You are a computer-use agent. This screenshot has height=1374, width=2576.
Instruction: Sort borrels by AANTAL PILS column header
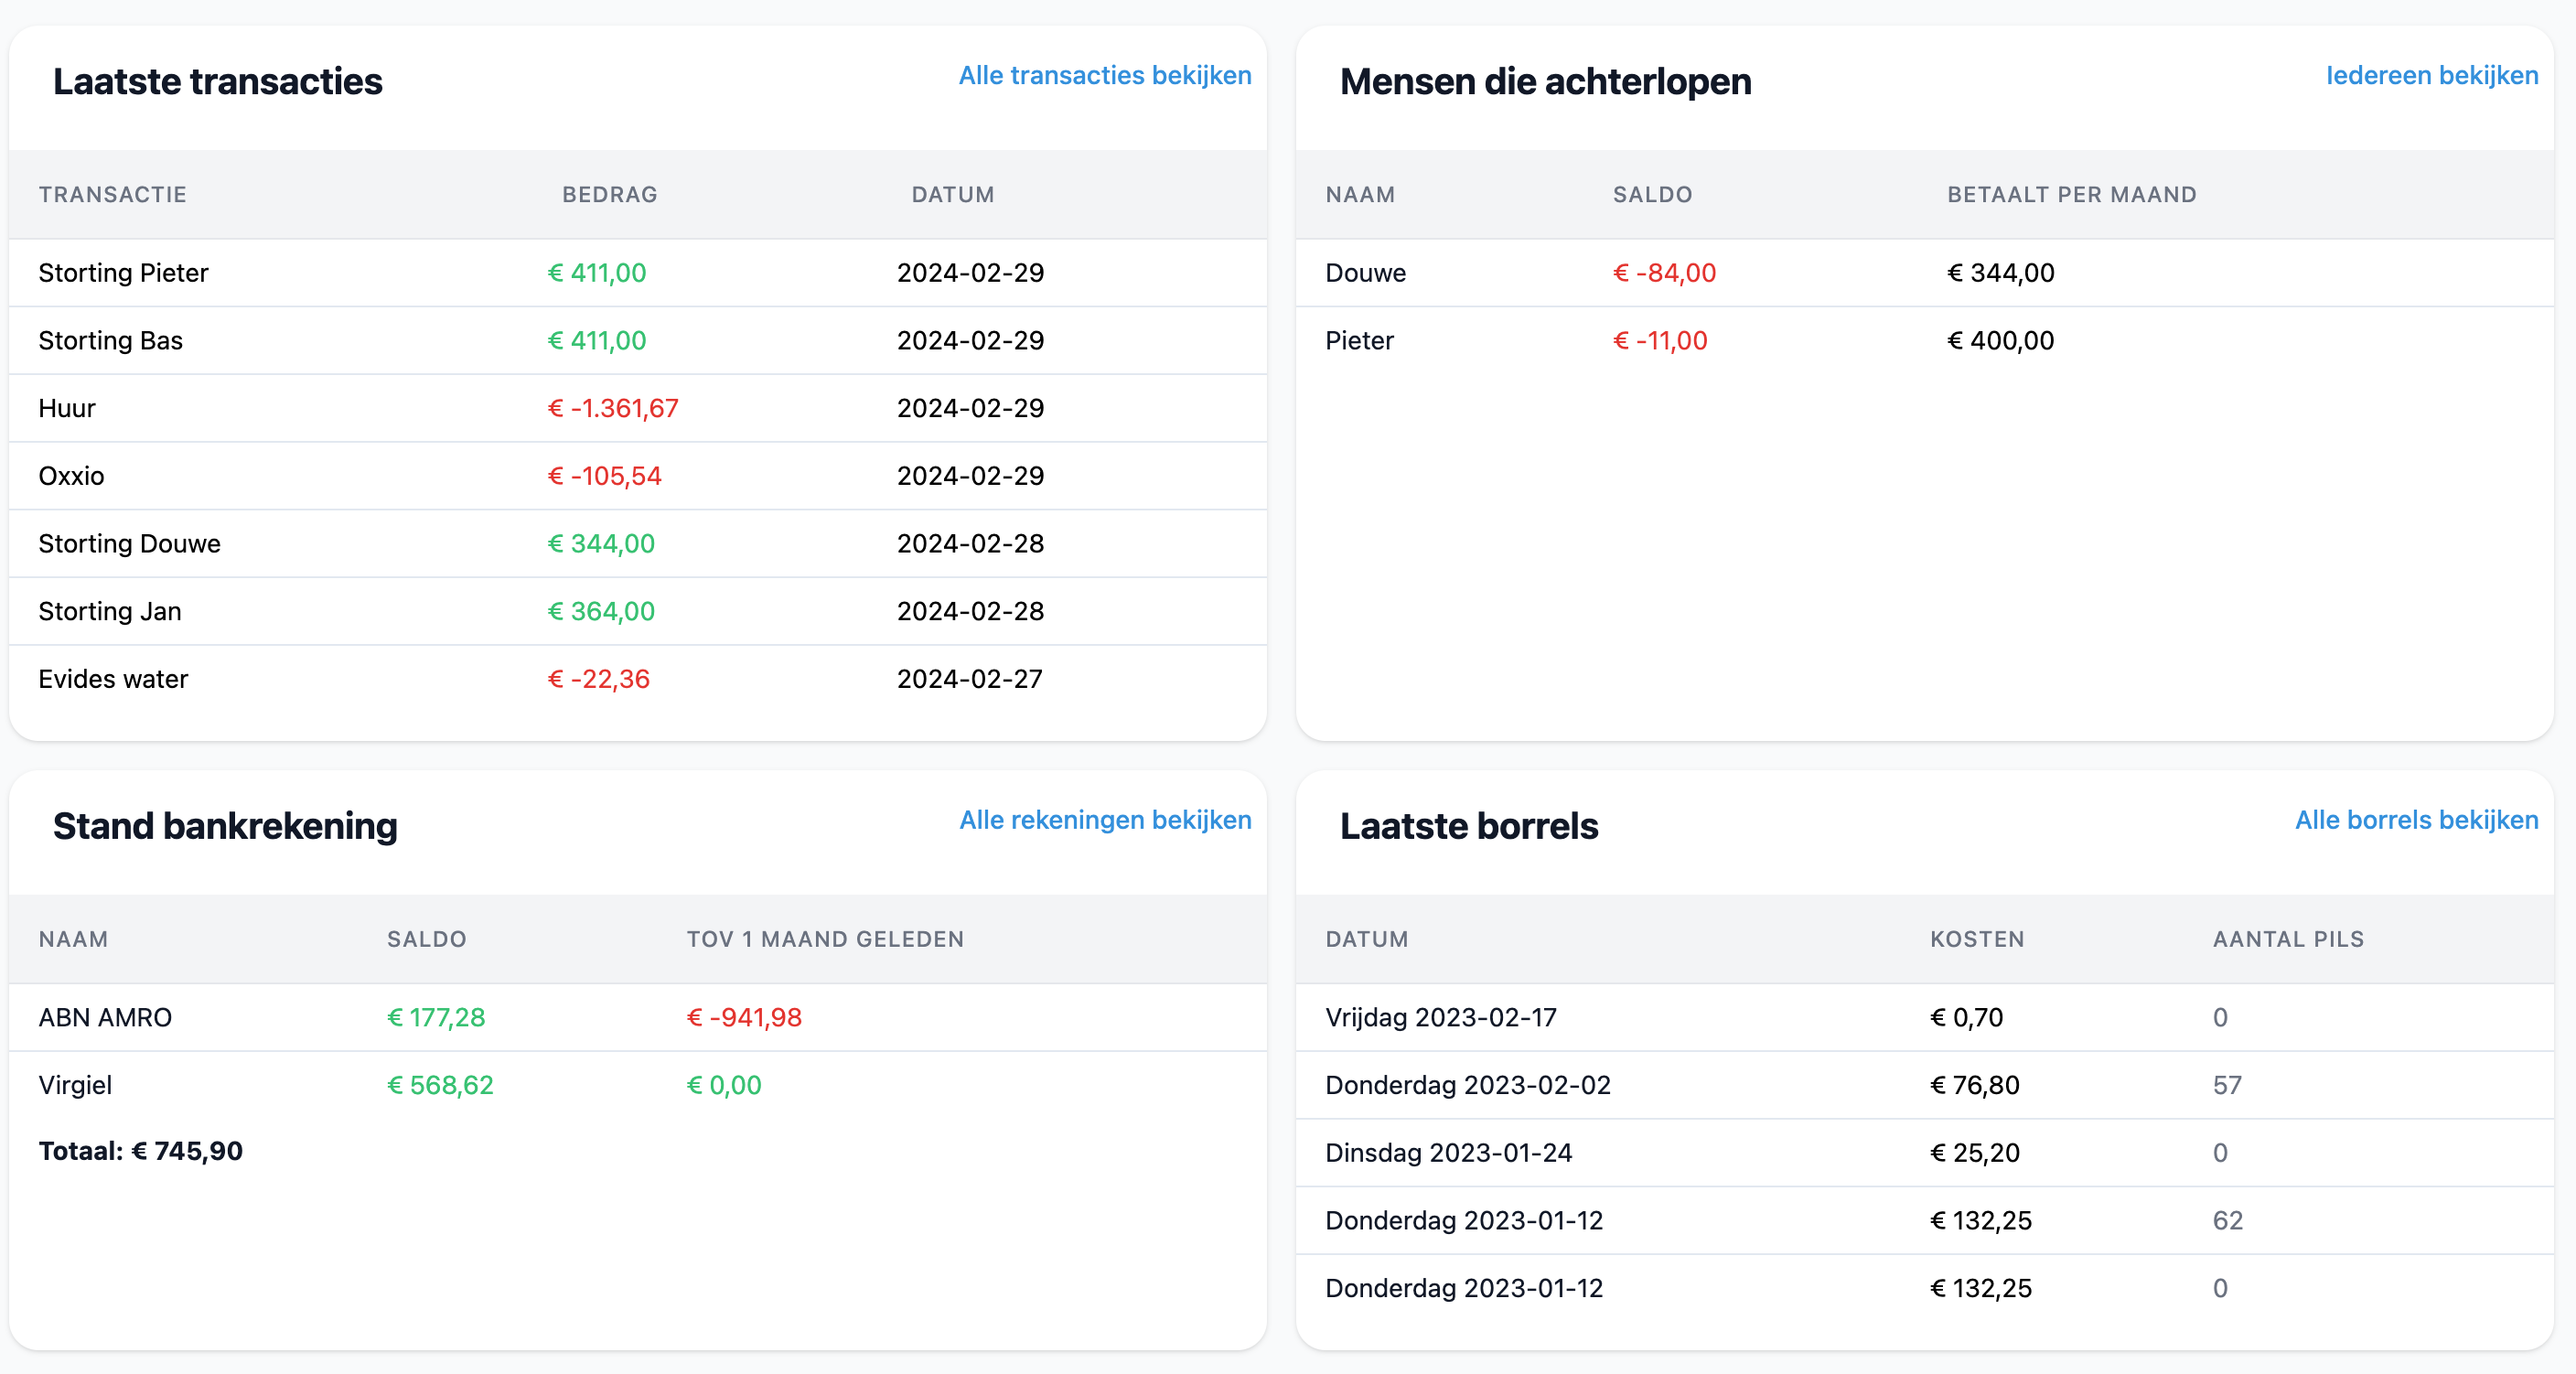2288,939
